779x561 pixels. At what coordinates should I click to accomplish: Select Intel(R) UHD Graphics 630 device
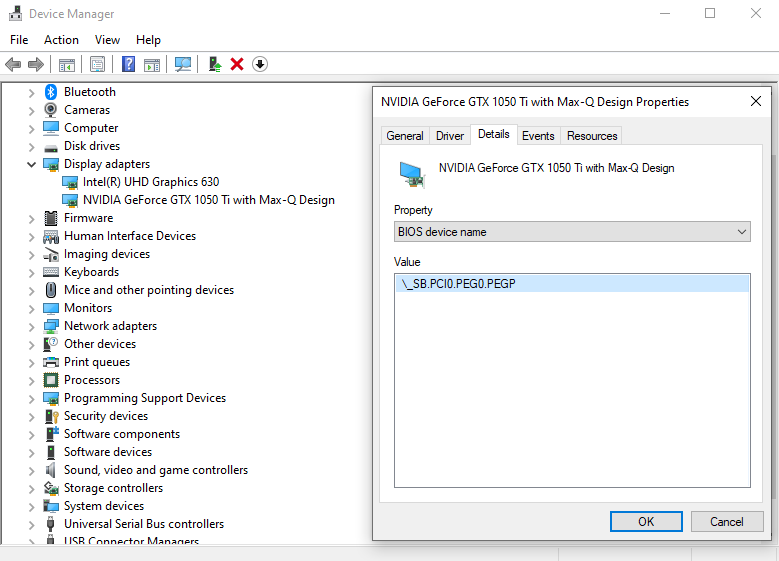(150, 182)
